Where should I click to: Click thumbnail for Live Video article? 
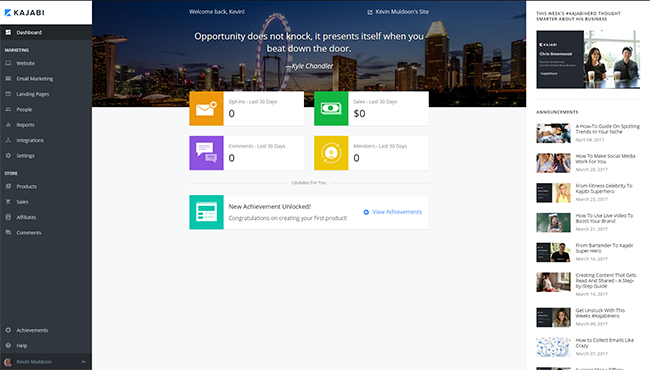[553, 222]
